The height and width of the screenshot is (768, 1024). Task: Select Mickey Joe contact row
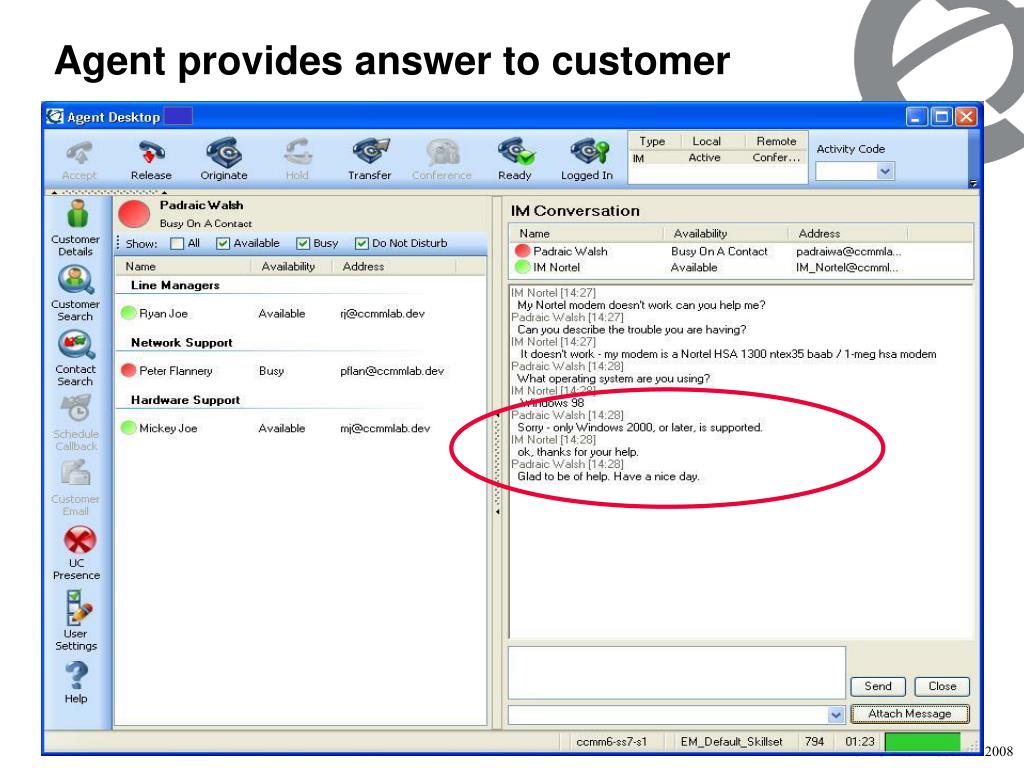click(300, 428)
